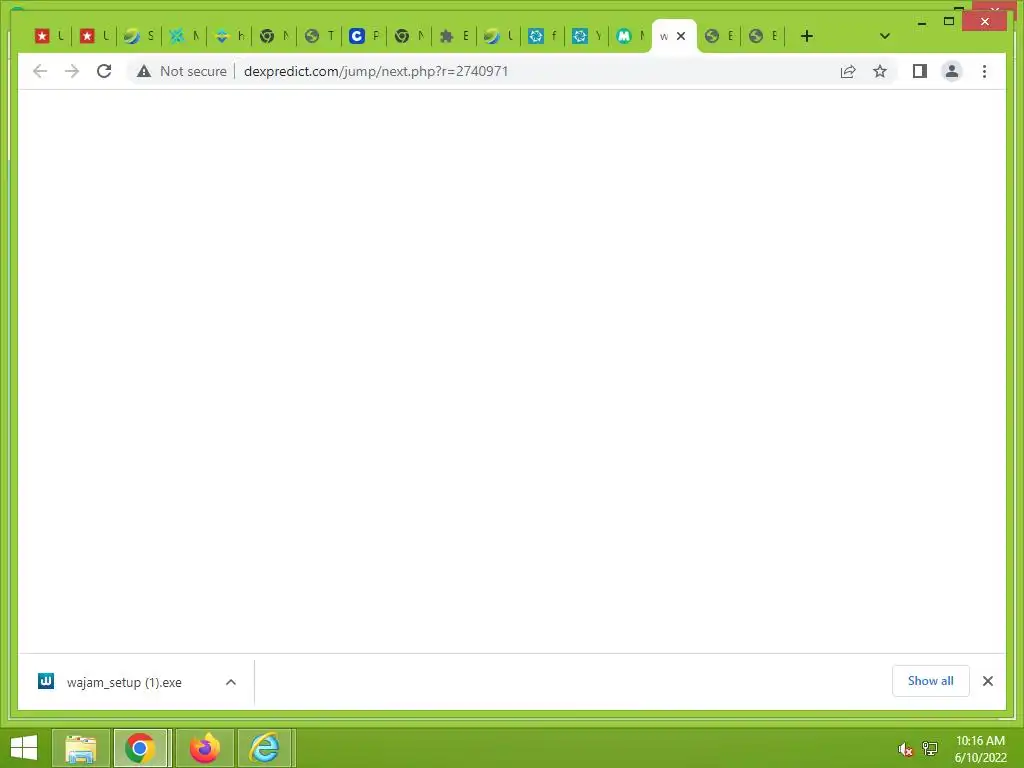
Task: Reload the current page
Action: click(x=104, y=71)
